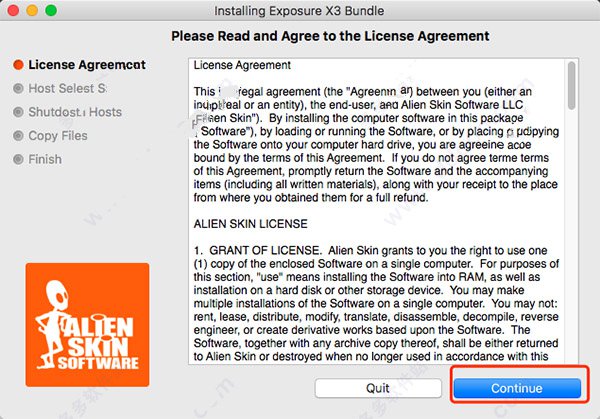
Task: Click the Host Select step bullet
Action: pos(18,88)
